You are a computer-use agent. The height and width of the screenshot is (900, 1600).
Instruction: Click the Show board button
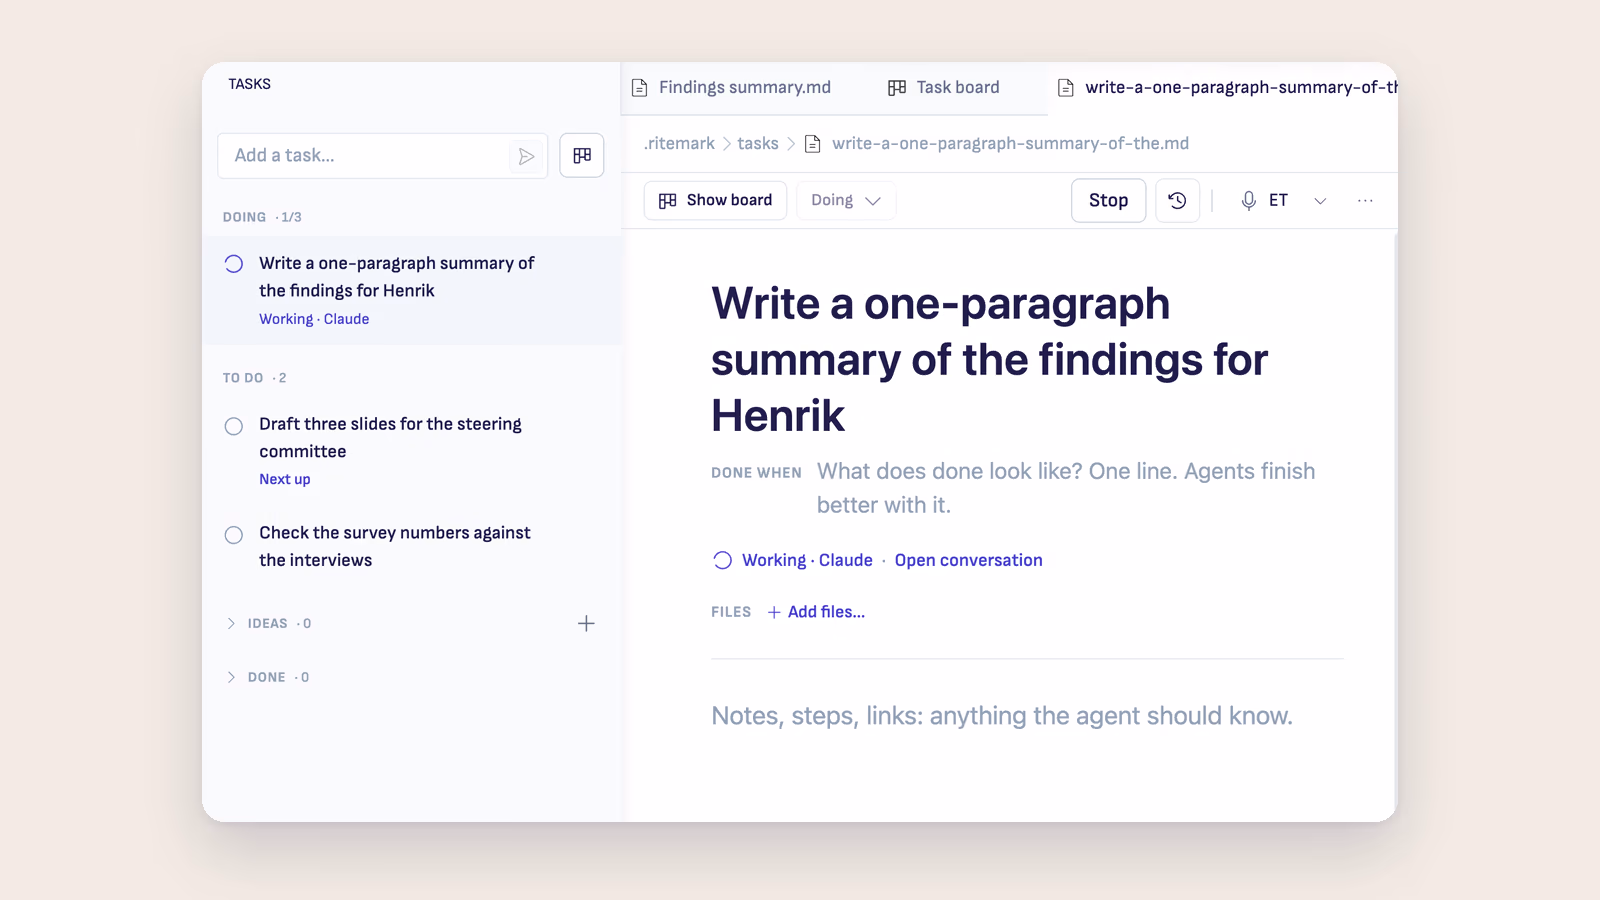click(x=715, y=200)
